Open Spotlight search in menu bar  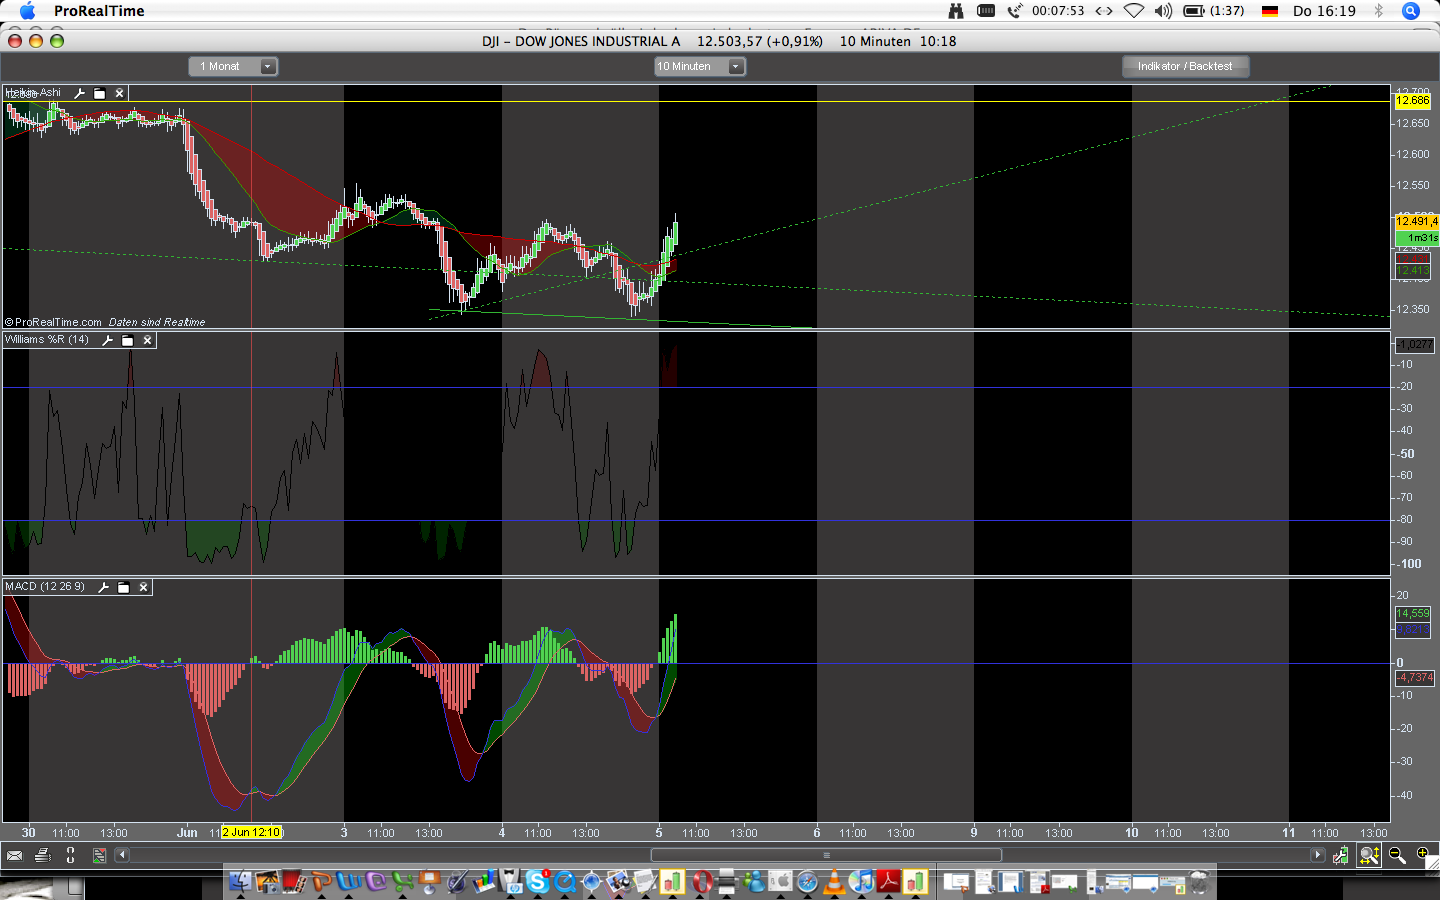coord(1411,11)
